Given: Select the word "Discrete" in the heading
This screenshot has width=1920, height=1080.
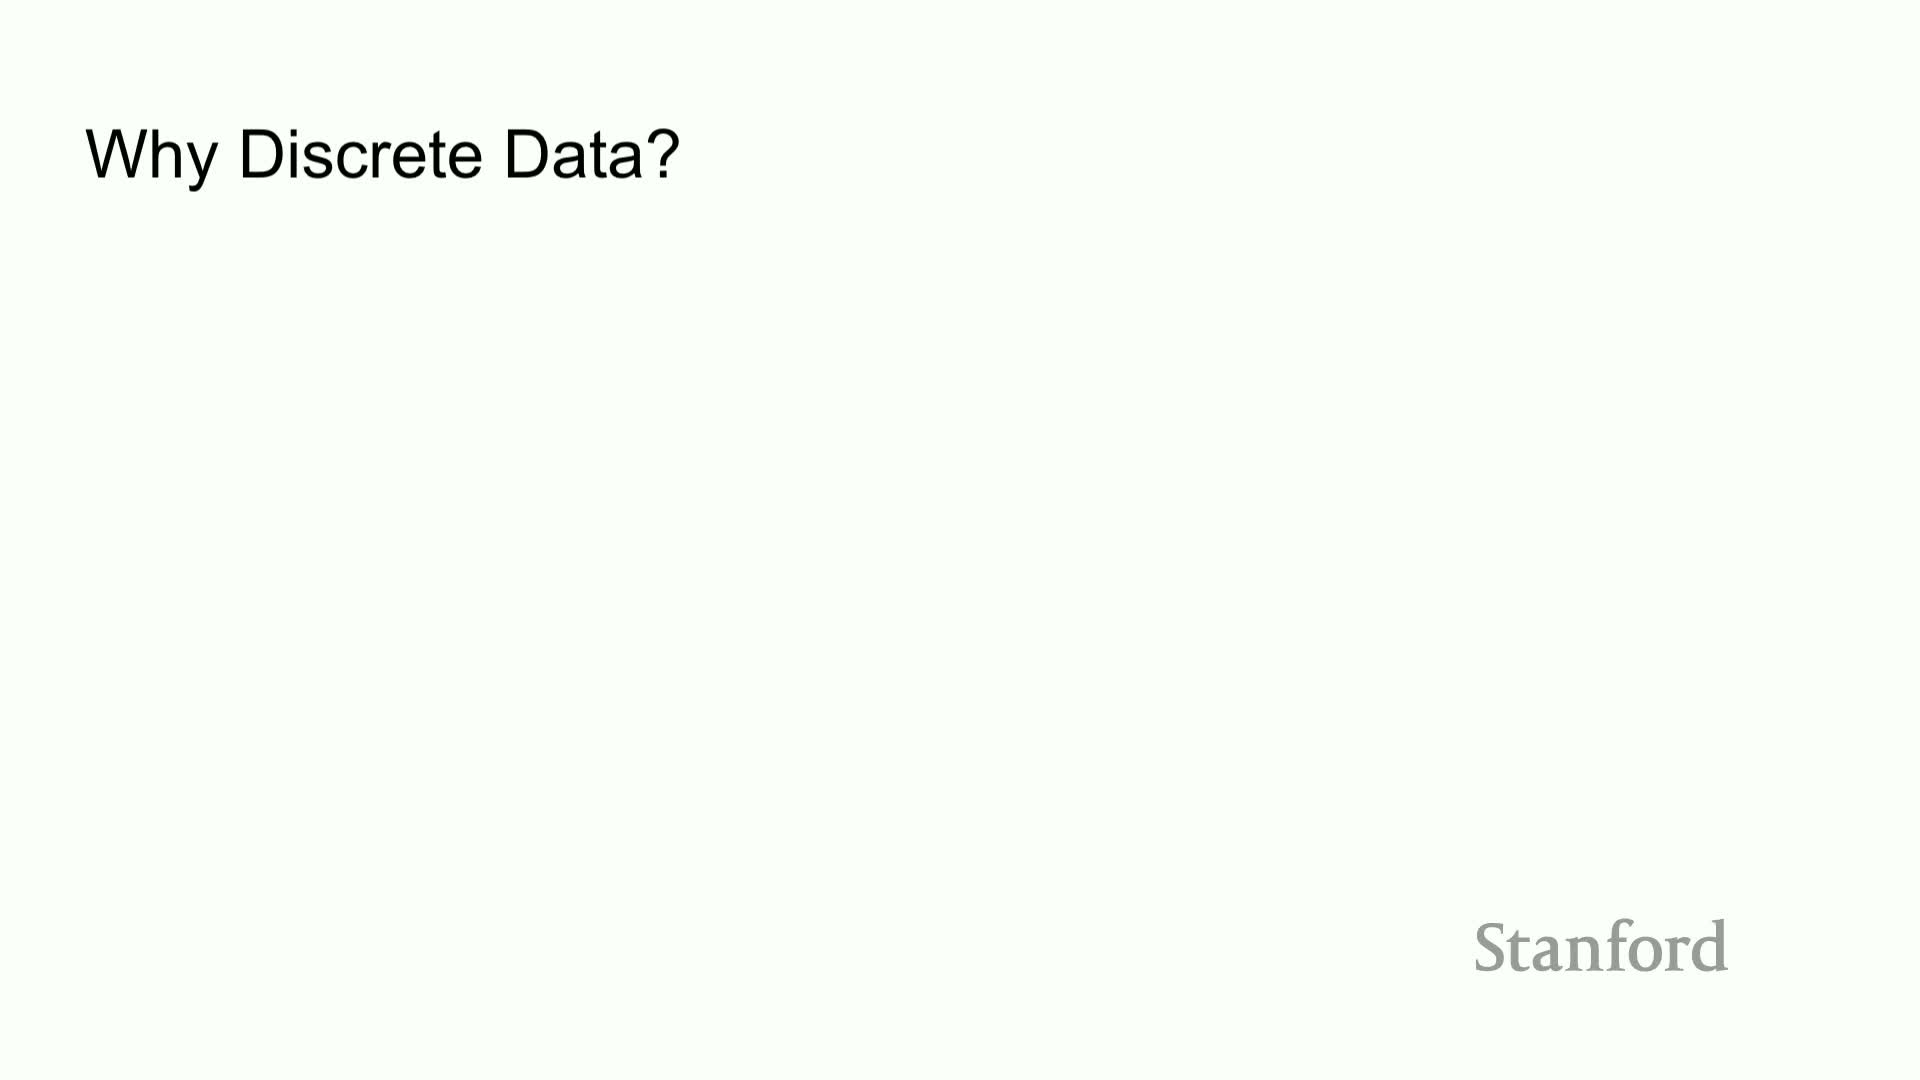Looking at the screenshot, I should pos(360,155).
